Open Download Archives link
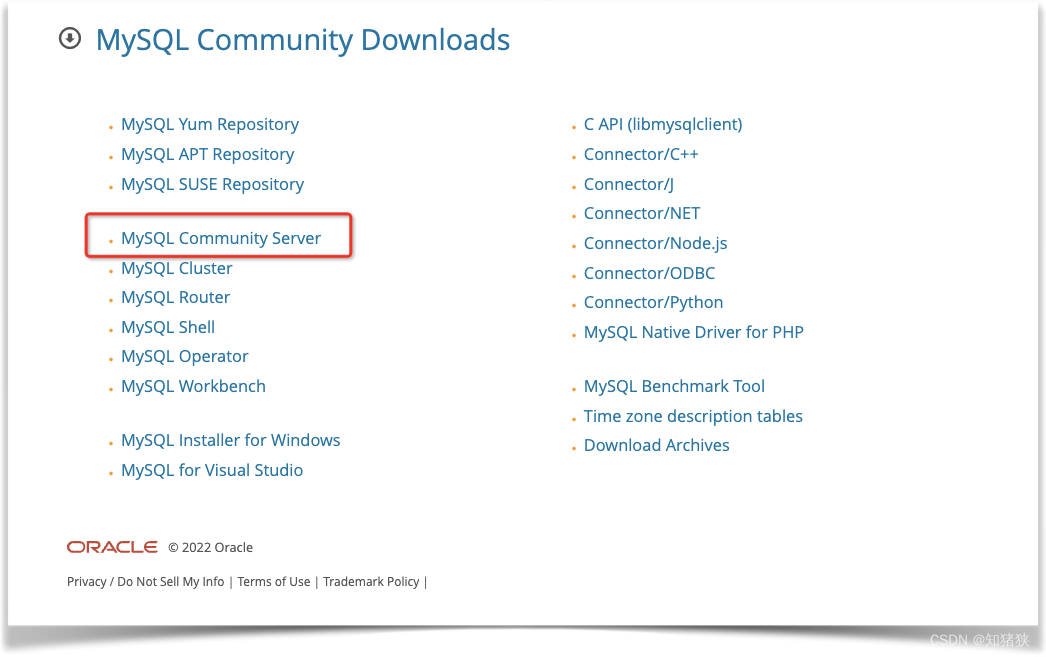The width and height of the screenshot is (1046, 657). tap(656, 446)
